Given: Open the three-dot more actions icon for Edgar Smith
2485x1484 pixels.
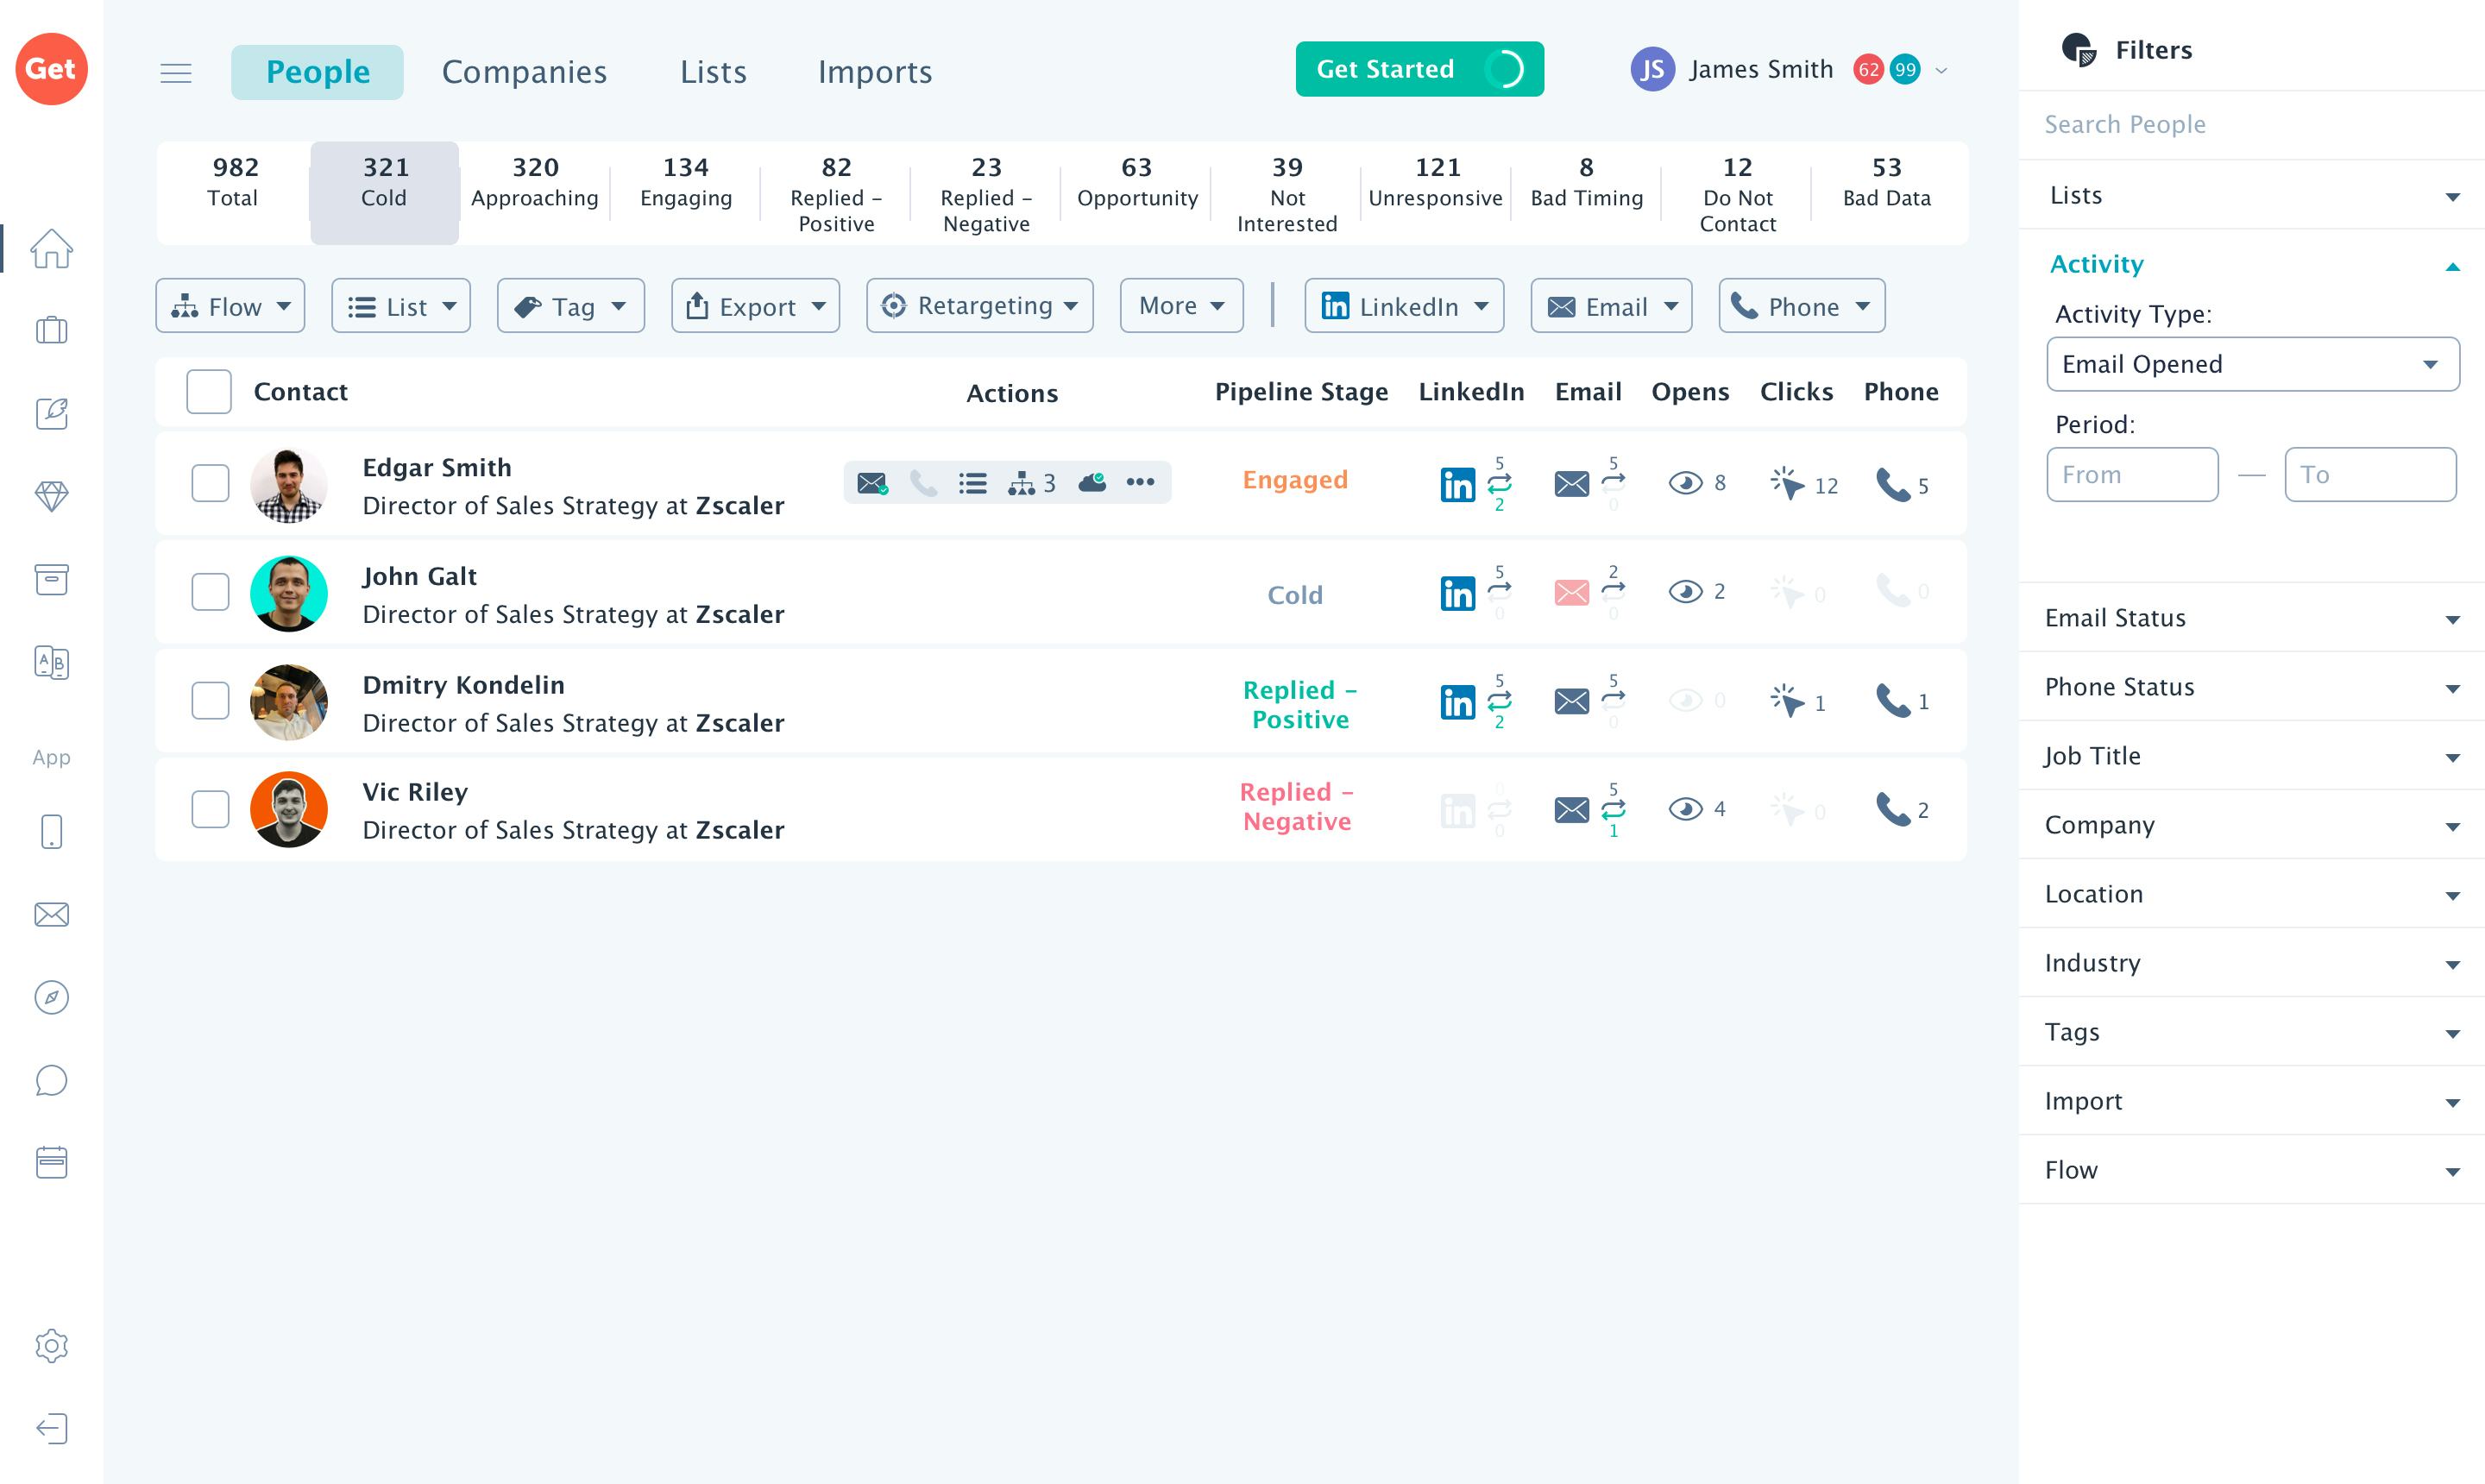Looking at the screenshot, I should 1140,482.
